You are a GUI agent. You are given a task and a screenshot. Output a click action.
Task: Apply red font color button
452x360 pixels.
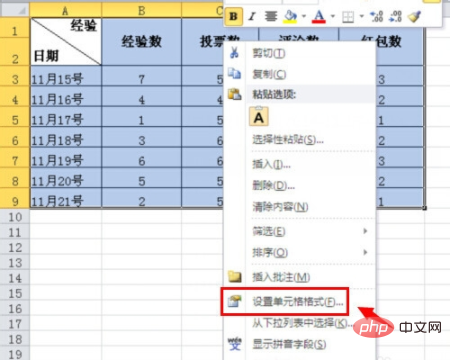319,16
